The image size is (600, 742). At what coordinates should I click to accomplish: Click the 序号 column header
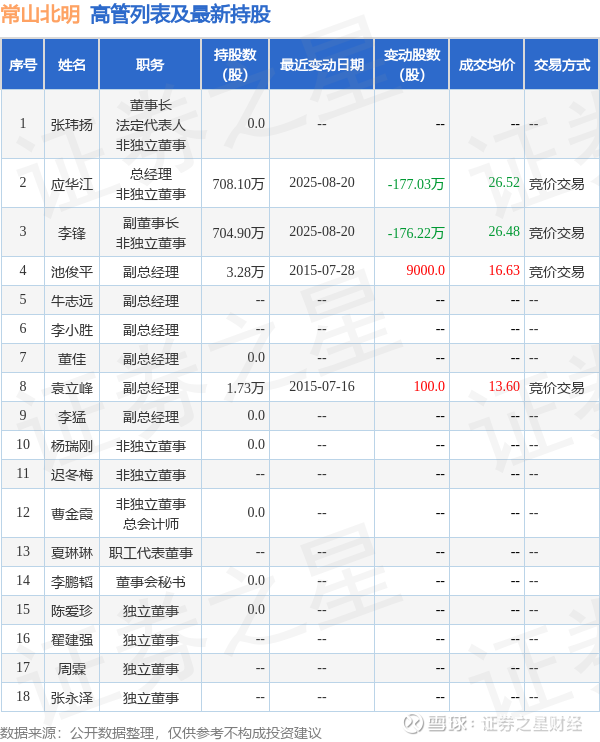tap(23, 64)
